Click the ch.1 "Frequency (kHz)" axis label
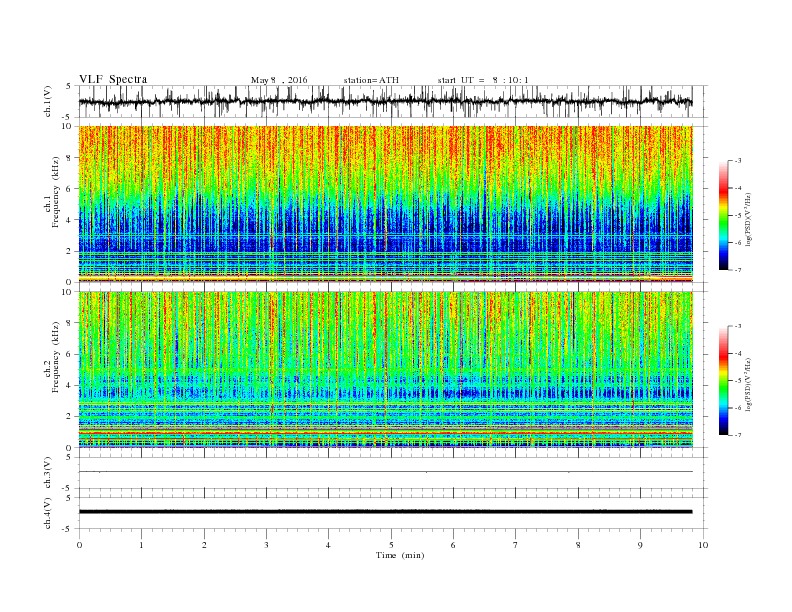The height and width of the screenshot is (612, 792). 56,192
